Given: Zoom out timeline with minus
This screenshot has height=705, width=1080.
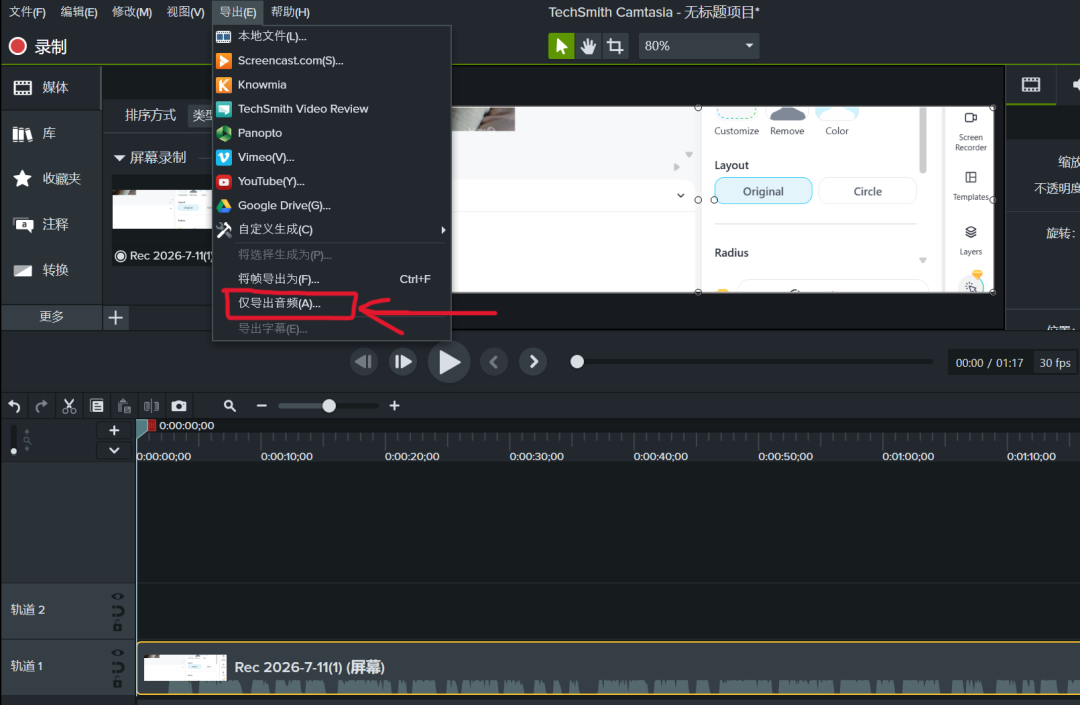Looking at the screenshot, I should coord(262,406).
